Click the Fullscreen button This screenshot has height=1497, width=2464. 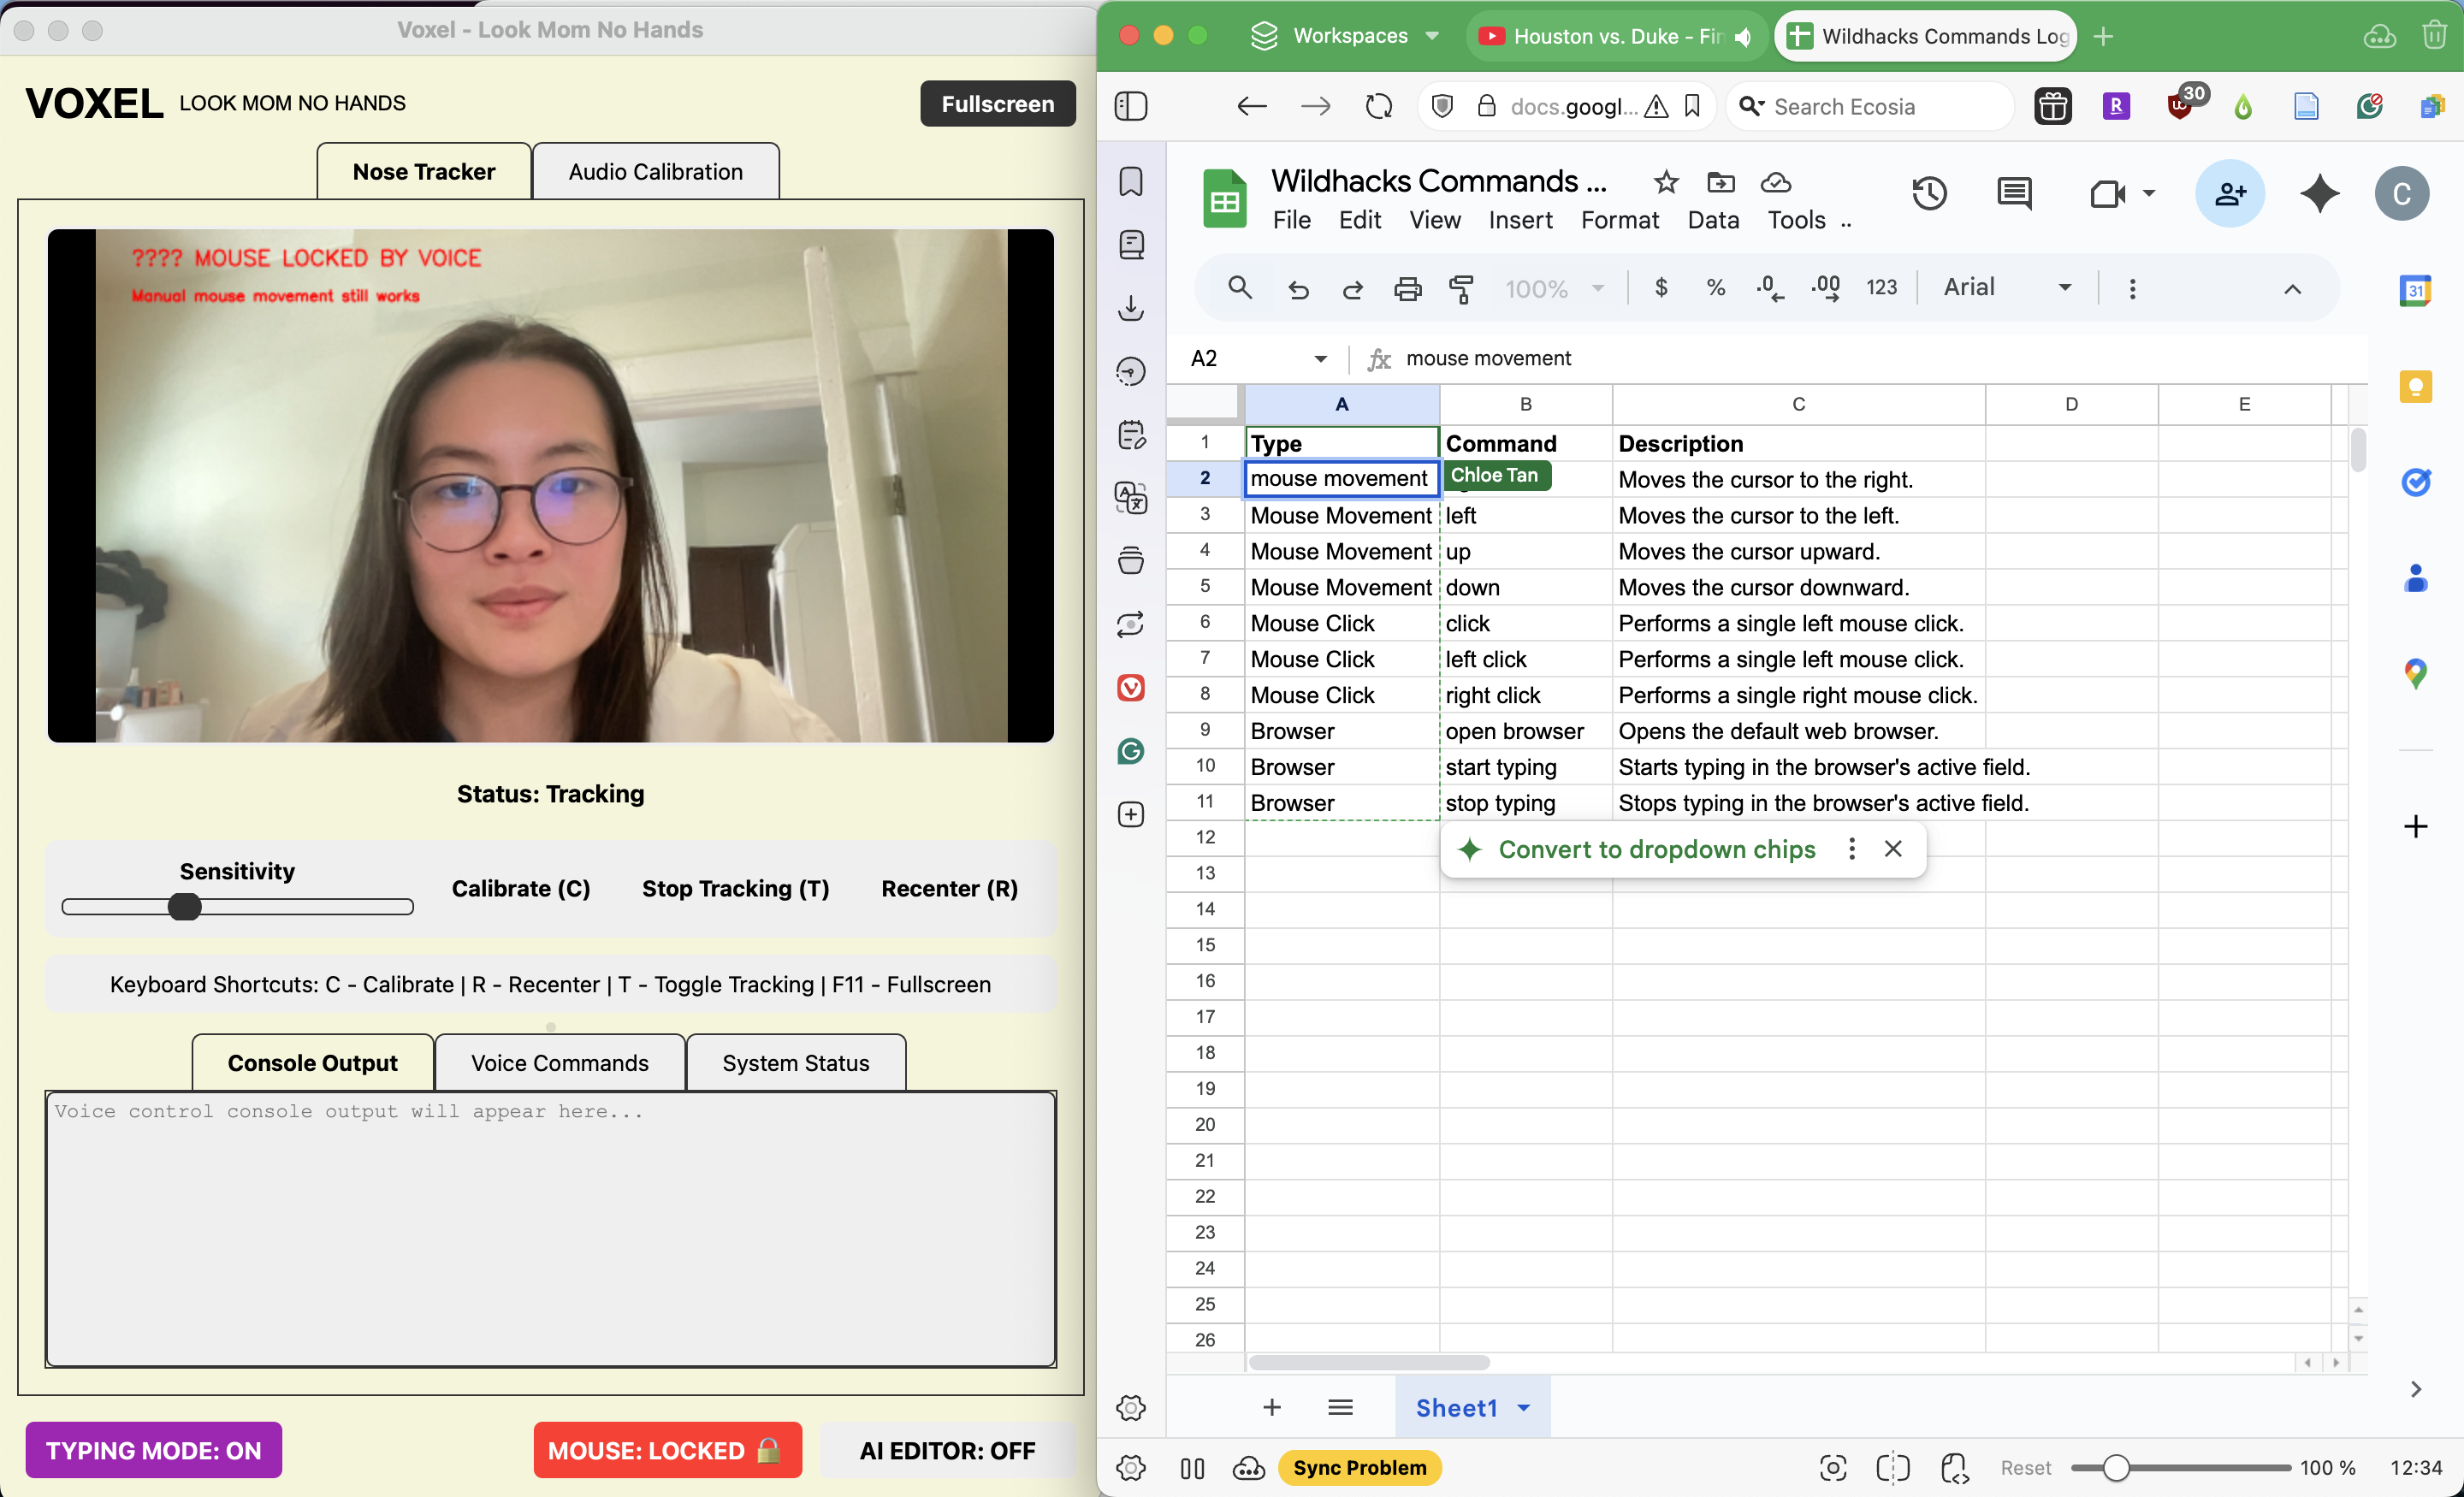(x=997, y=104)
